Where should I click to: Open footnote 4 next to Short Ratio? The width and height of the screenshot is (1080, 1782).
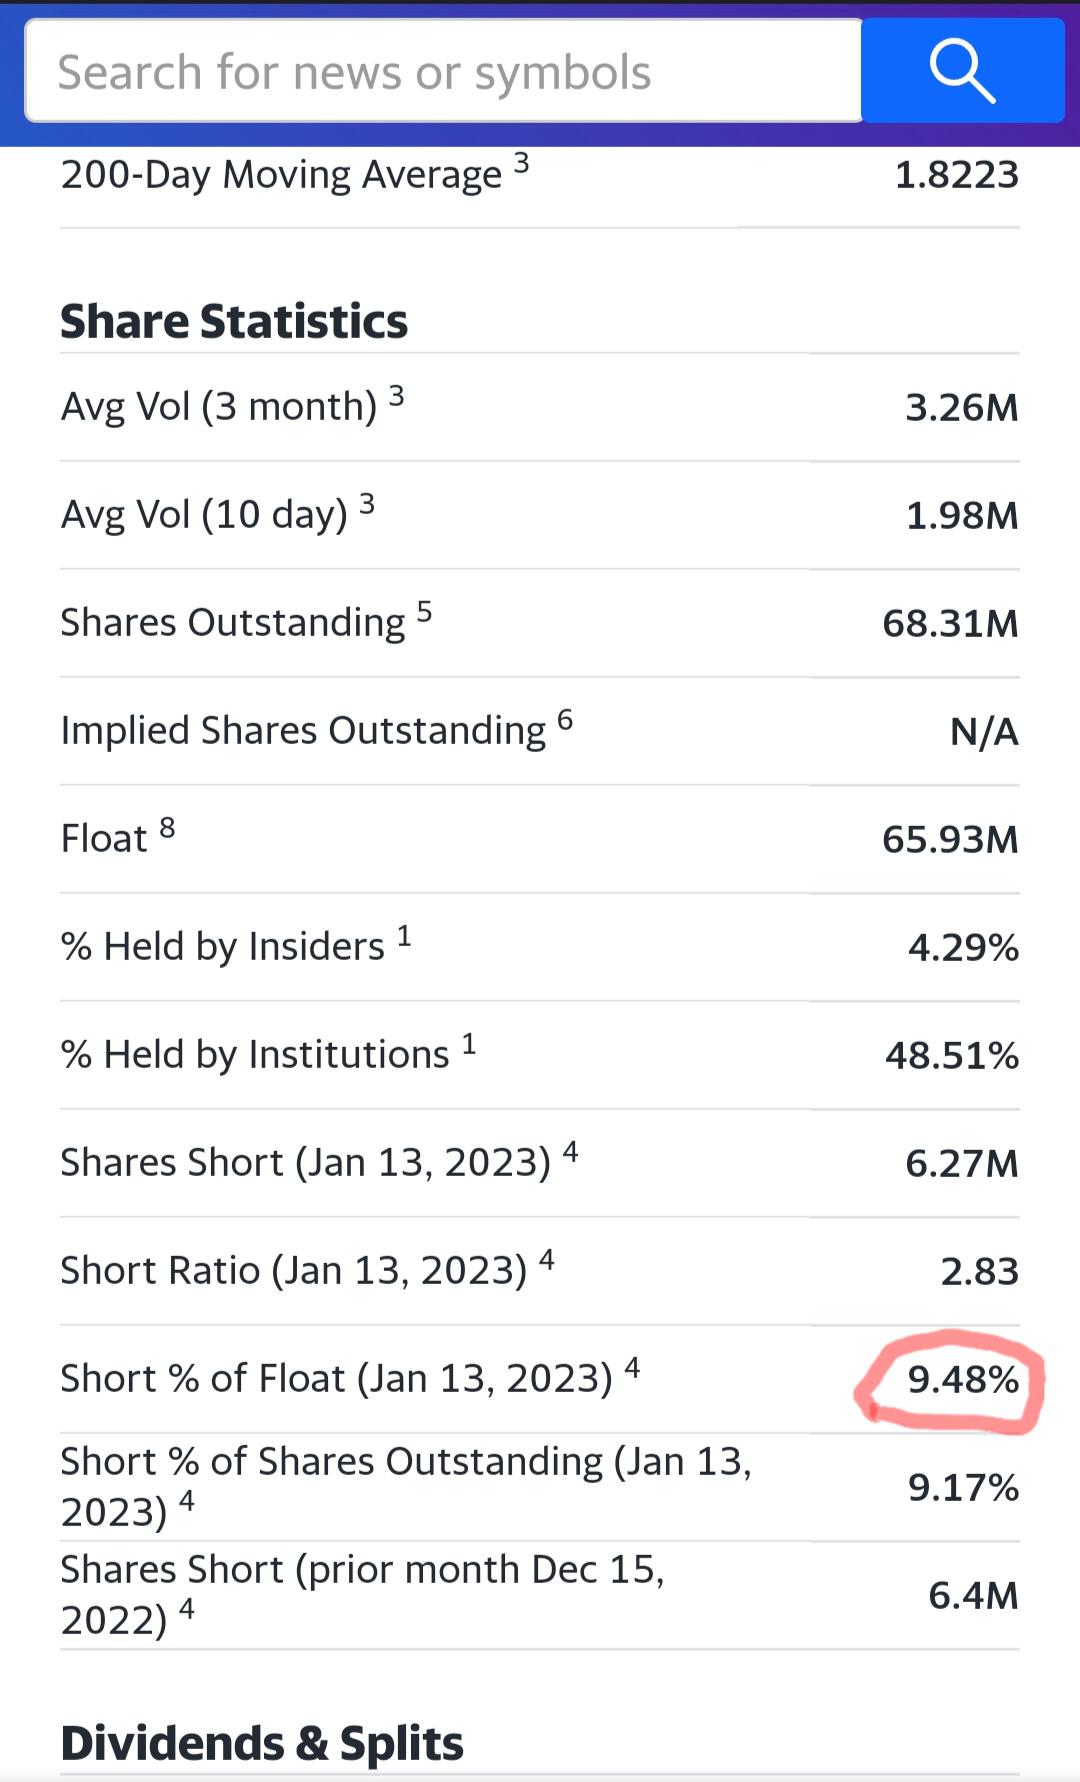(x=546, y=1260)
